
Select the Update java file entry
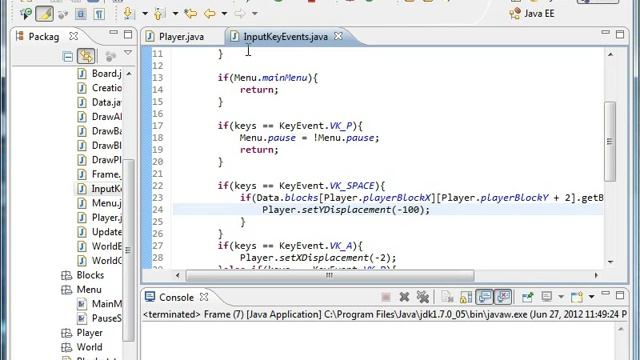[100, 232]
